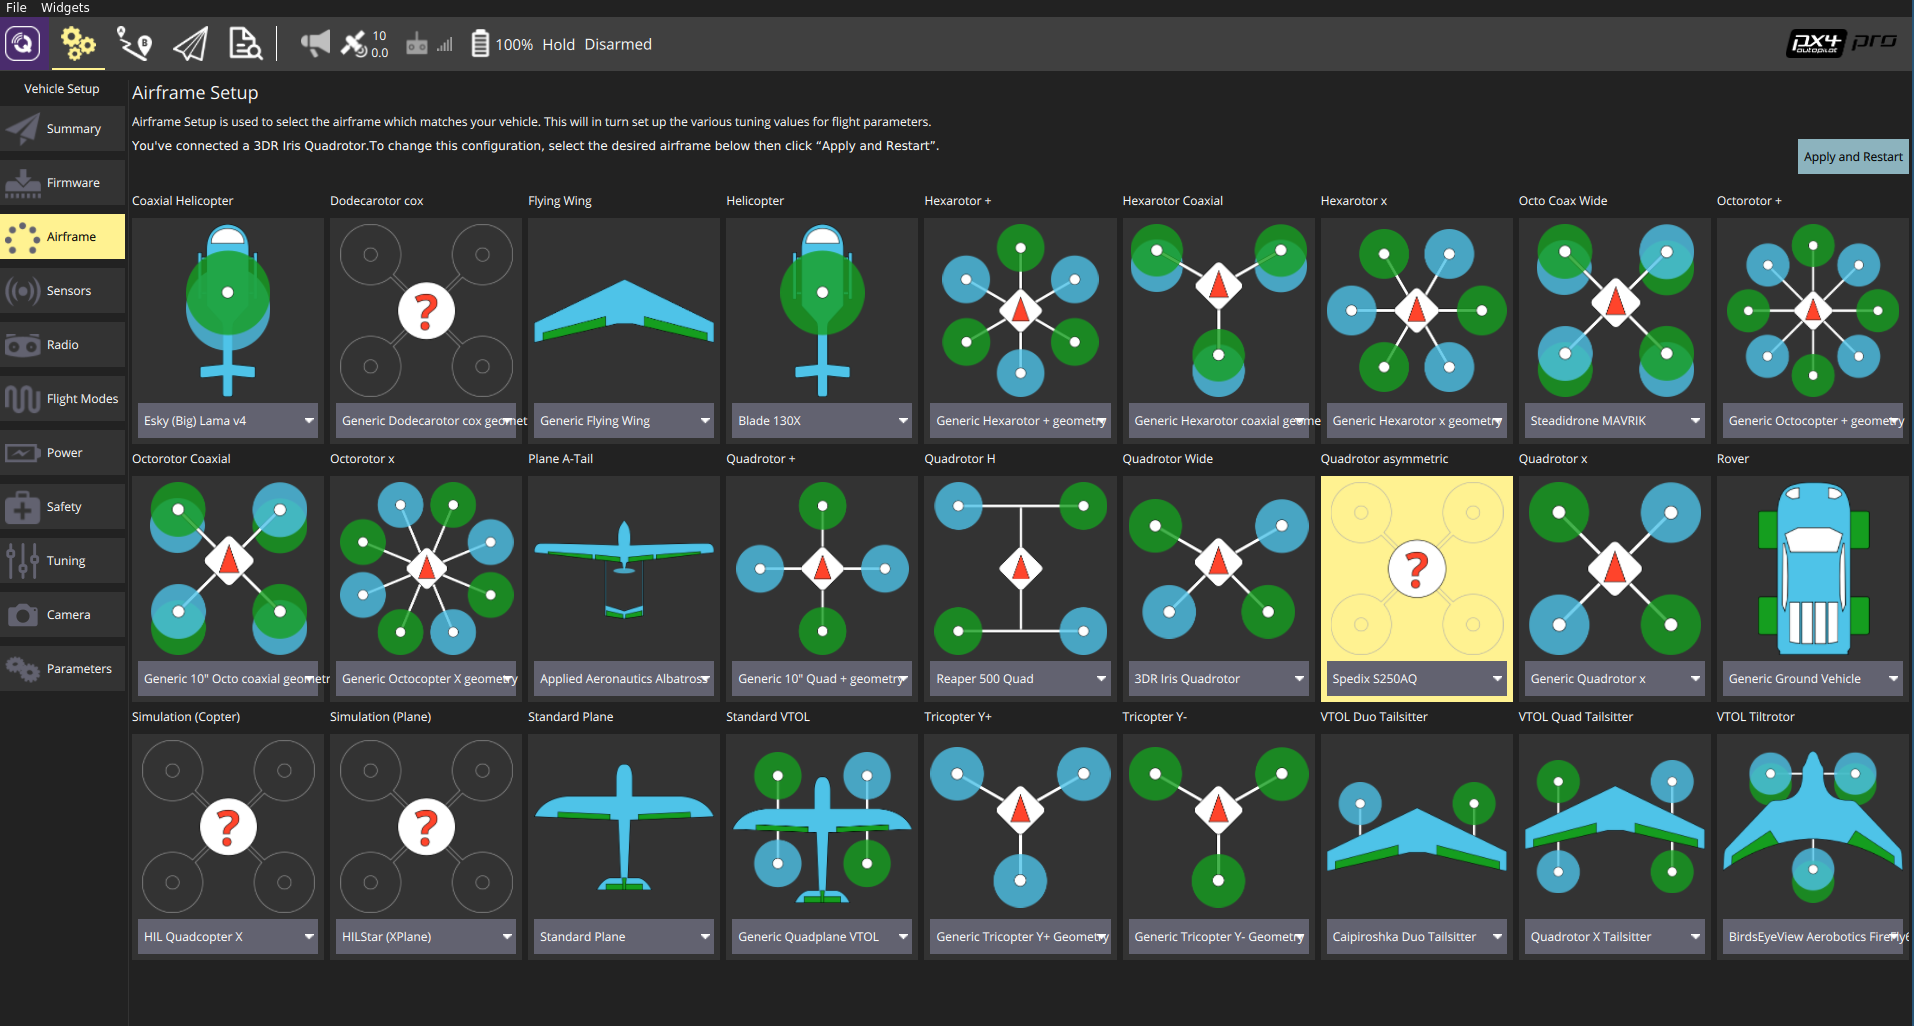Expand the Blade 130X helicopter dropdown
The image size is (1914, 1026).
(x=822, y=421)
